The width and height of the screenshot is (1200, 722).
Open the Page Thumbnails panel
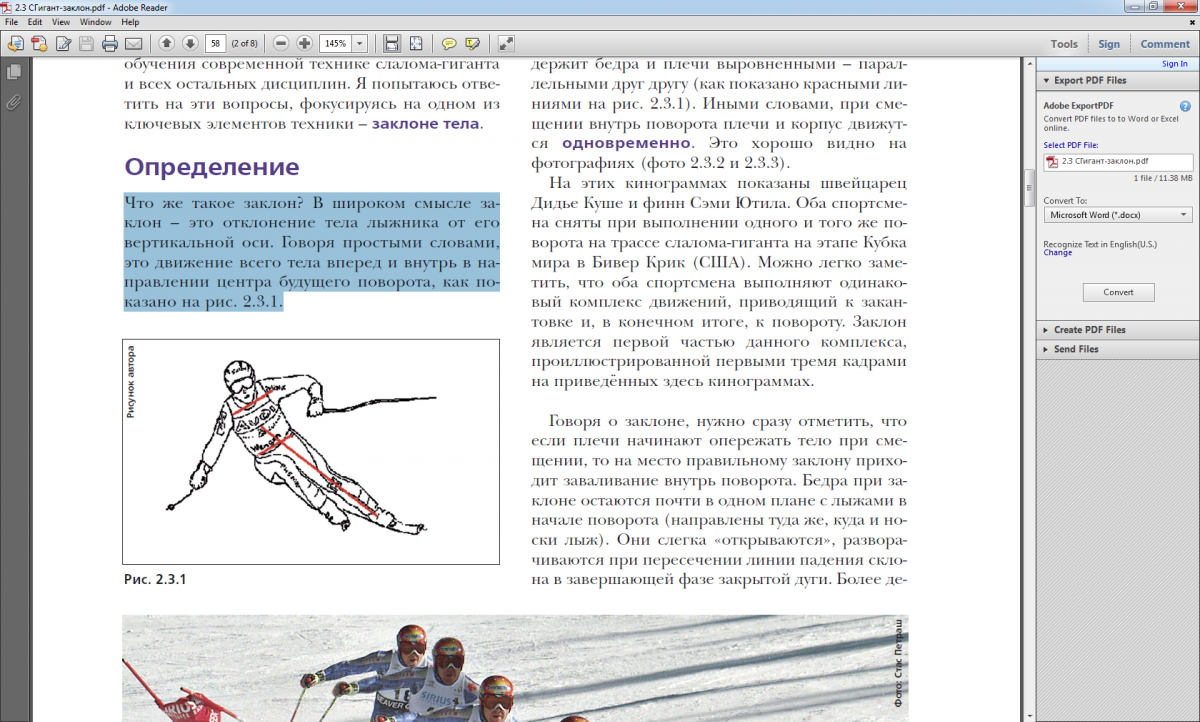coord(14,72)
